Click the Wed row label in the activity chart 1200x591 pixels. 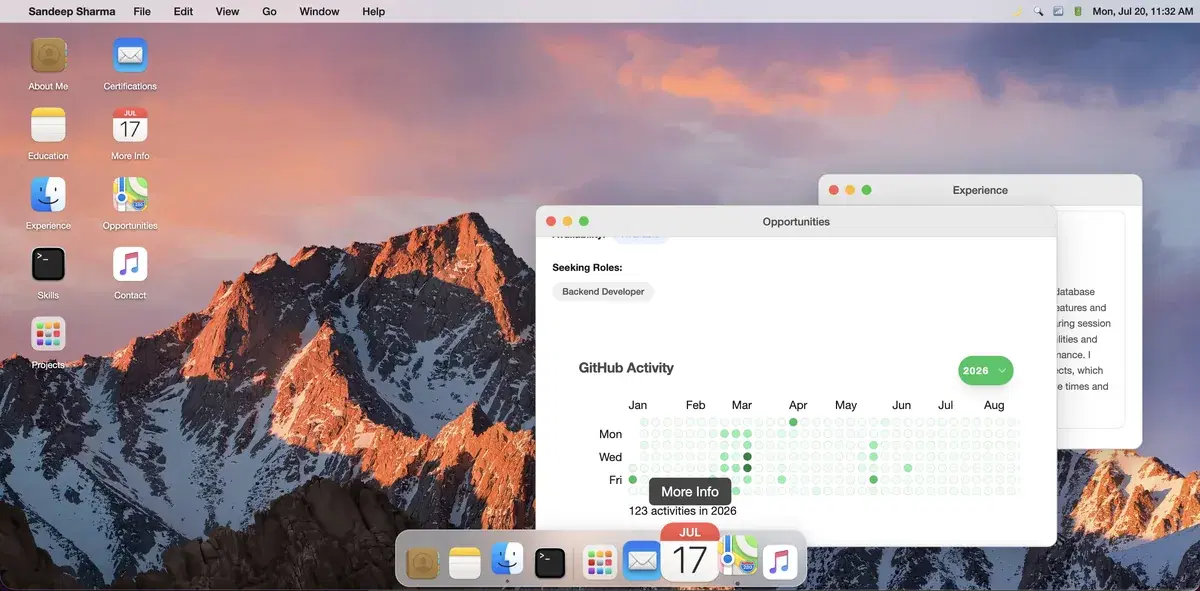pyautogui.click(x=610, y=457)
